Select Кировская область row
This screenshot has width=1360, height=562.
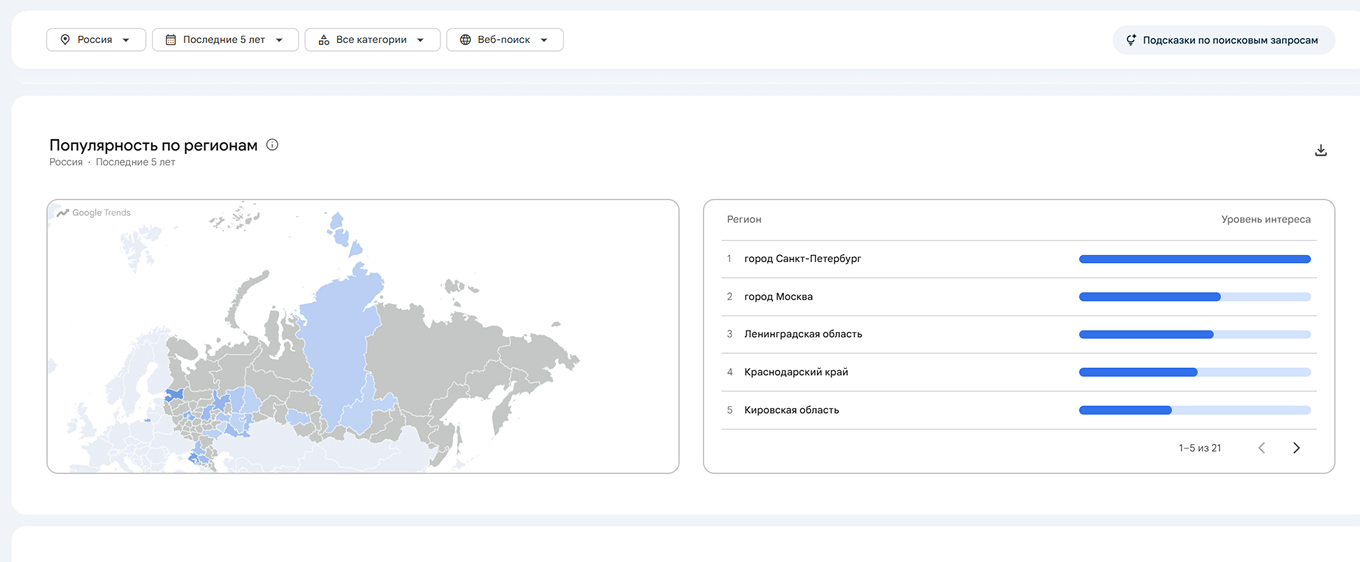click(x=1019, y=410)
